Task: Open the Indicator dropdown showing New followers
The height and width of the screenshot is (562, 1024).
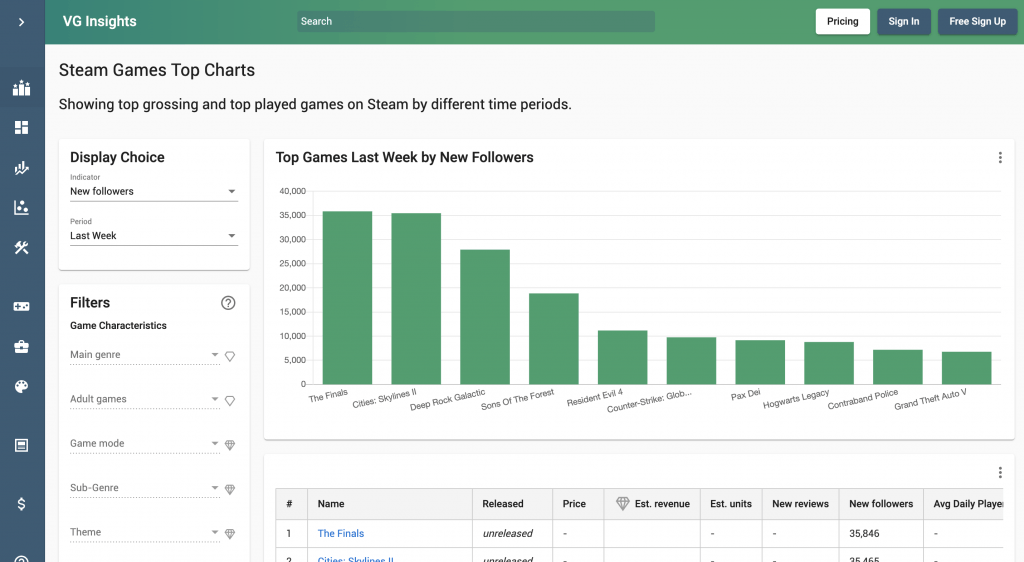Action: (x=153, y=191)
